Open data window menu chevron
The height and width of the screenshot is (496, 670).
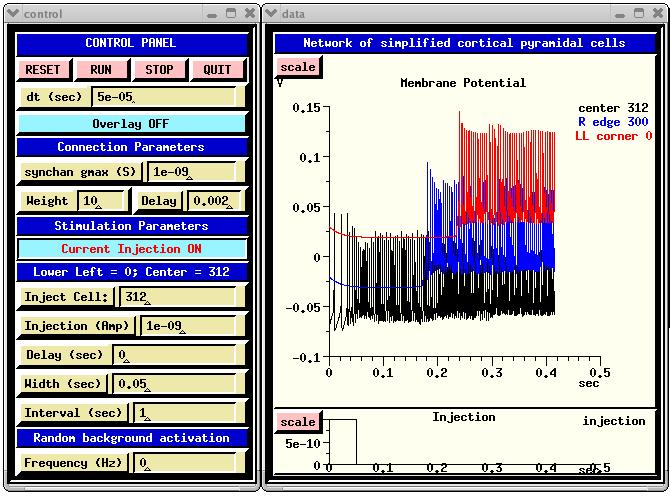click(x=271, y=13)
